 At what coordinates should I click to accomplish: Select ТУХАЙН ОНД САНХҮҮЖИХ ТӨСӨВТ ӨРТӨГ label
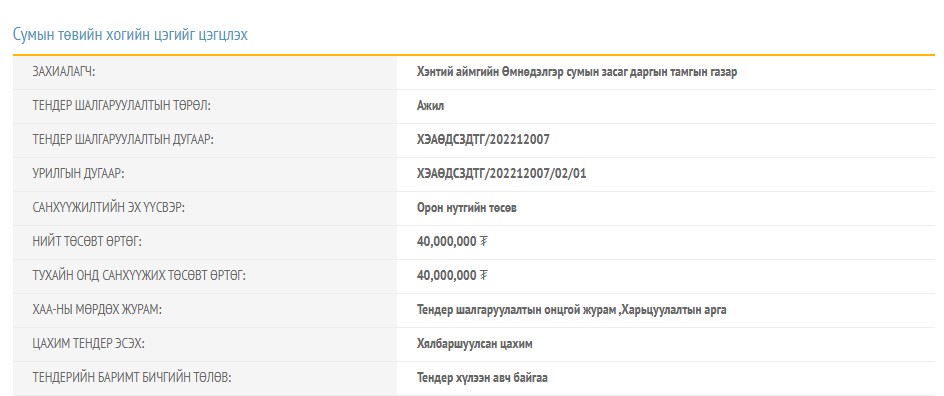point(139,276)
